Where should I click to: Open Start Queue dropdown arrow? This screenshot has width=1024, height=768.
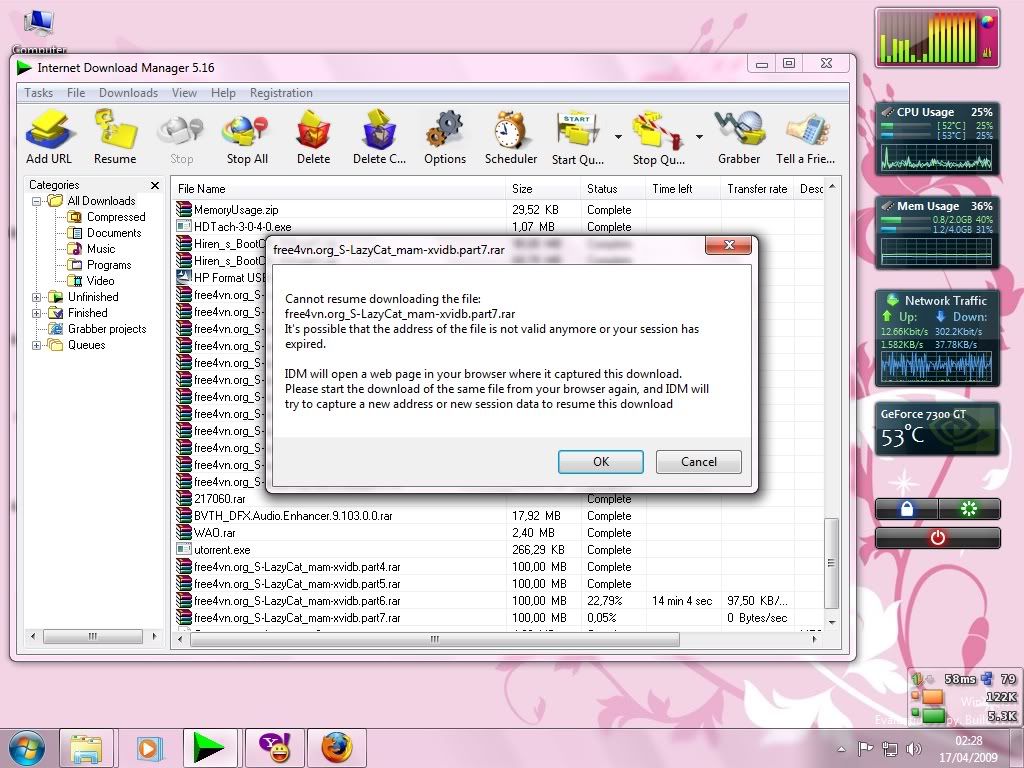(x=619, y=137)
